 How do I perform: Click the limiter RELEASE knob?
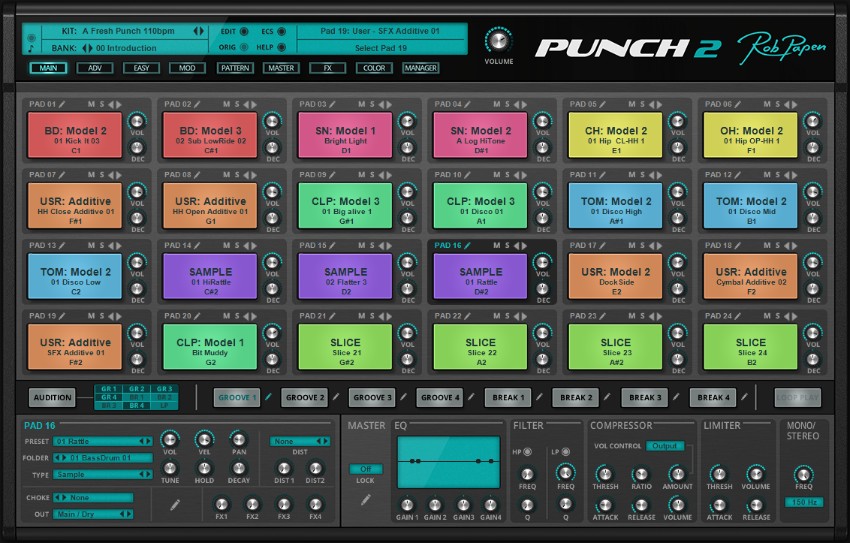pos(756,505)
